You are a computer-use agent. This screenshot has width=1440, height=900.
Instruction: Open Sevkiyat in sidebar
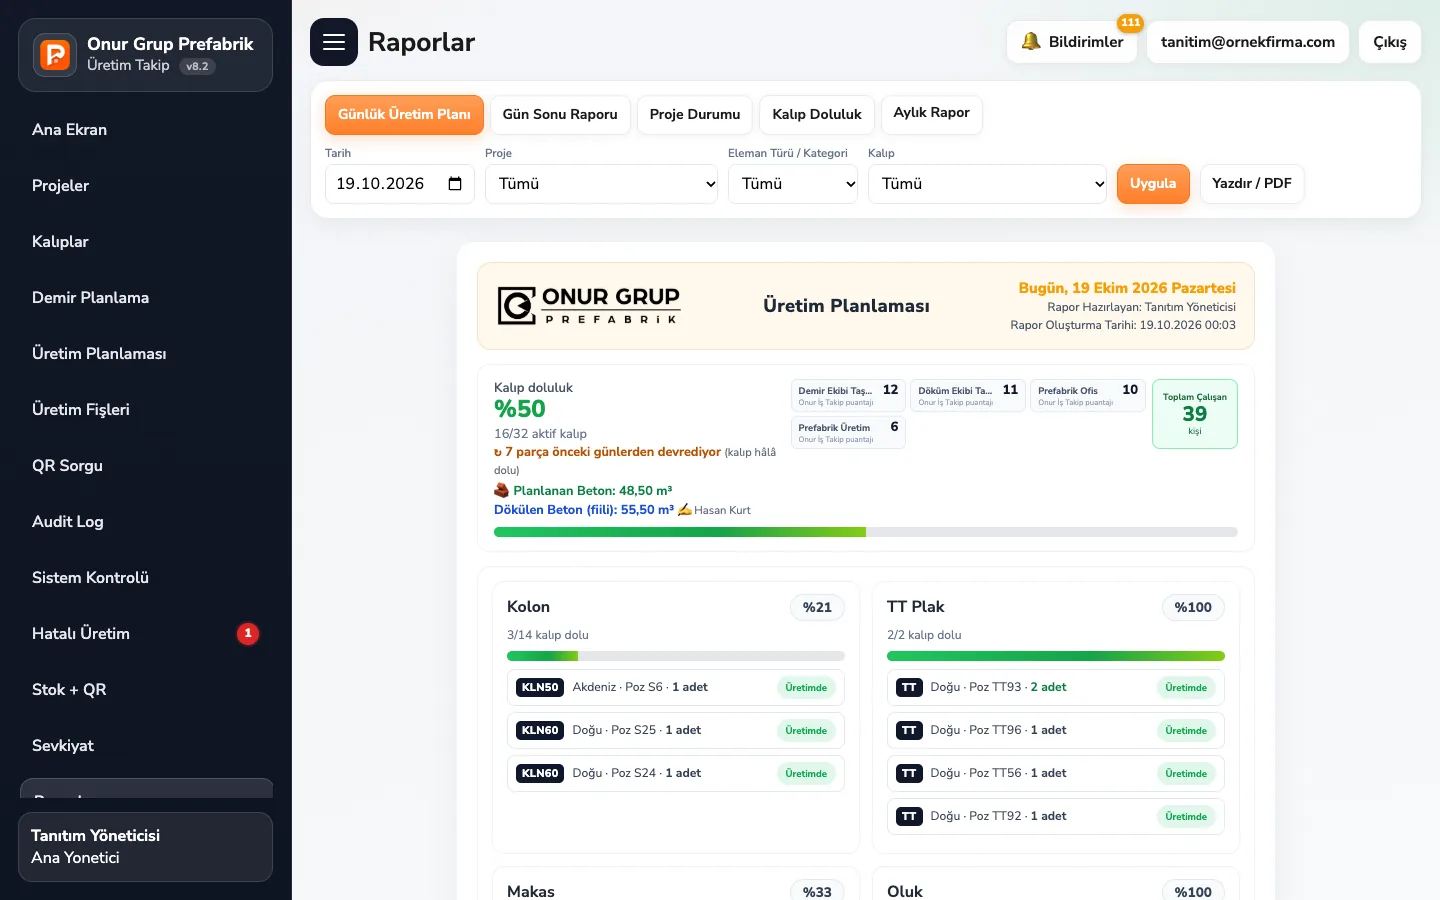click(x=145, y=746)
